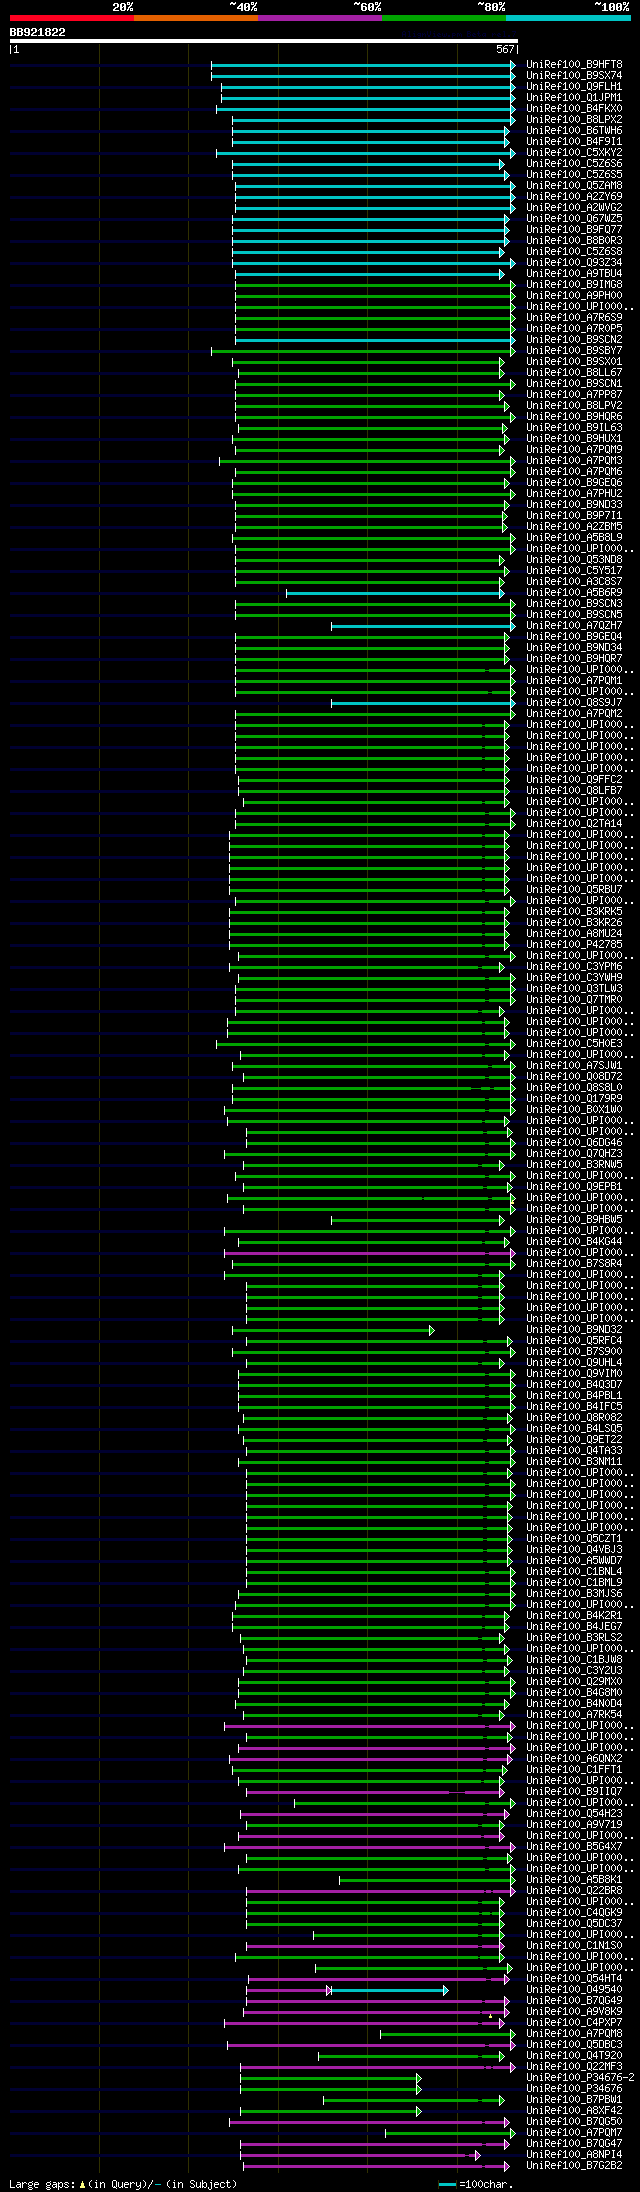
Task: Open the UniRef100_B4FKX0 hit label
Action: point(574,108)
